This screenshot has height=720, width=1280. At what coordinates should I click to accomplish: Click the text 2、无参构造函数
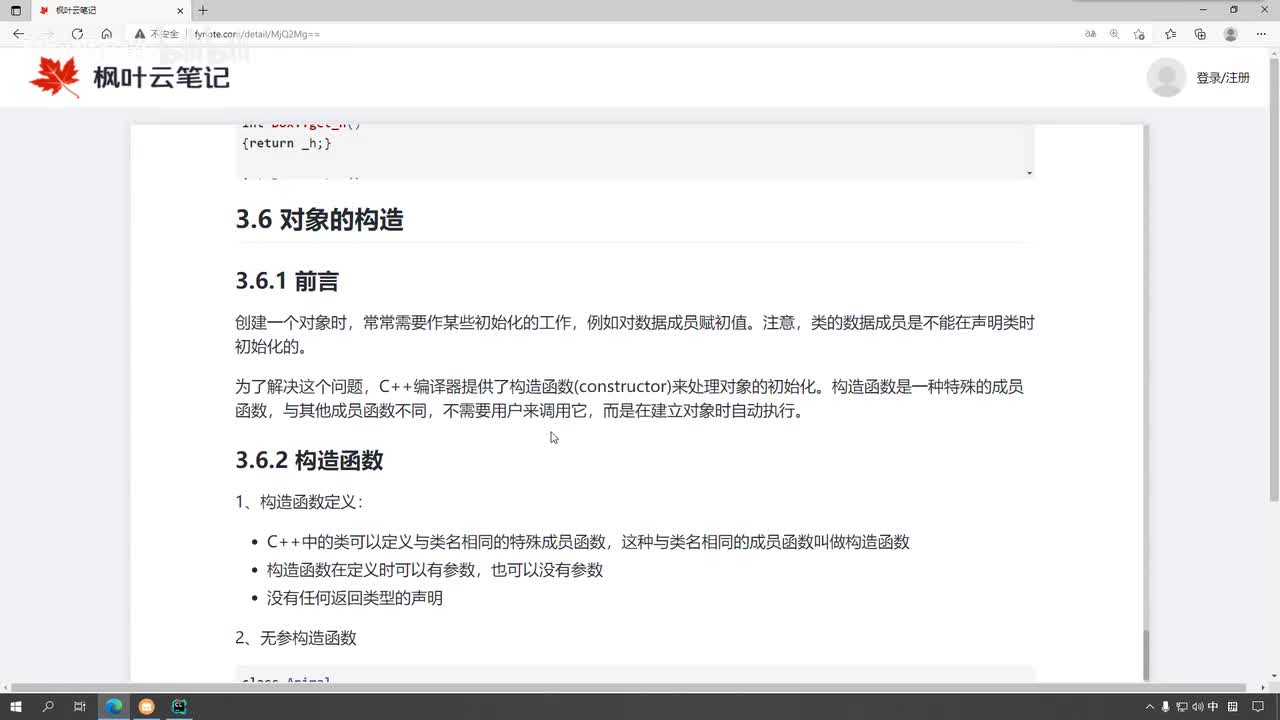pyautogui.click(x=296, y=638)
